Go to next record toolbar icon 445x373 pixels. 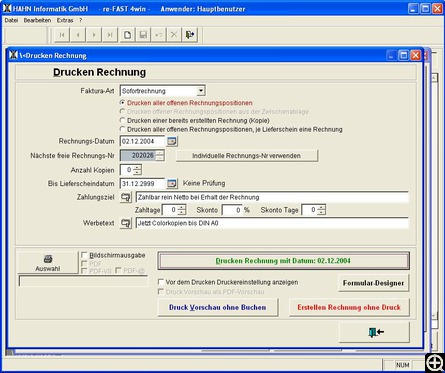[x=94, y=35]
